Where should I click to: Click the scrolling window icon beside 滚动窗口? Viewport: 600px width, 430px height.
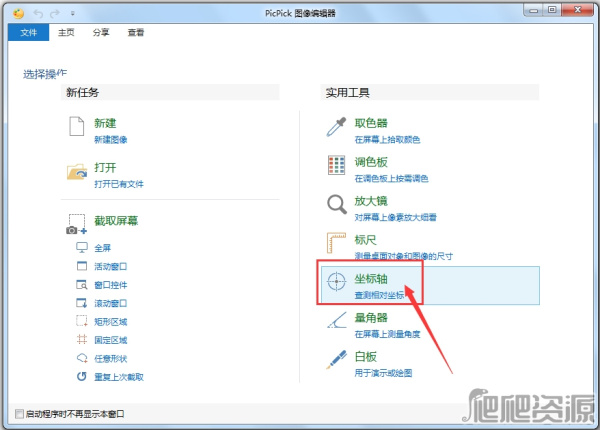click(82, 303)
